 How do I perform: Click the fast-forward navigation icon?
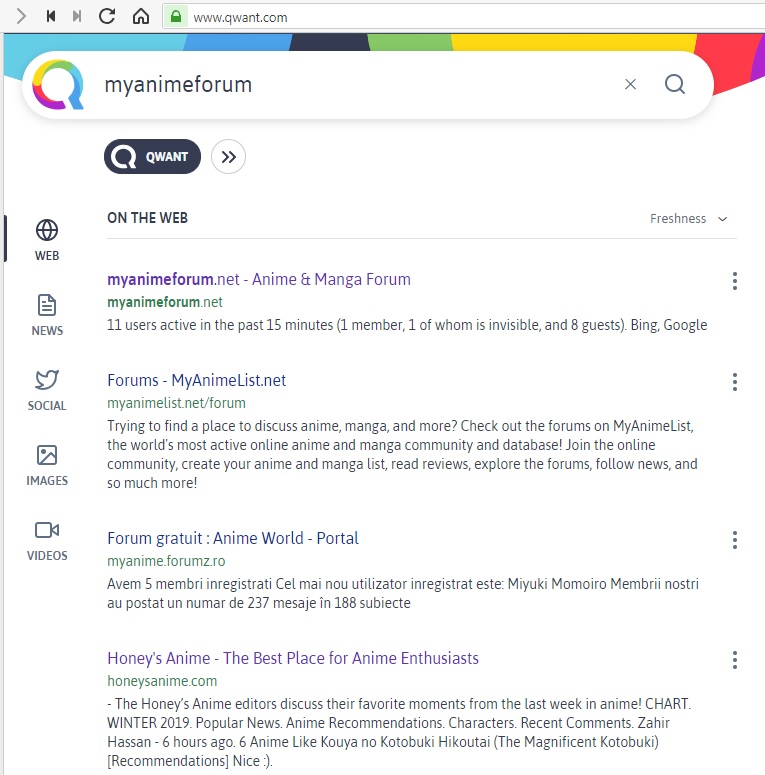[x=77, y=17]
